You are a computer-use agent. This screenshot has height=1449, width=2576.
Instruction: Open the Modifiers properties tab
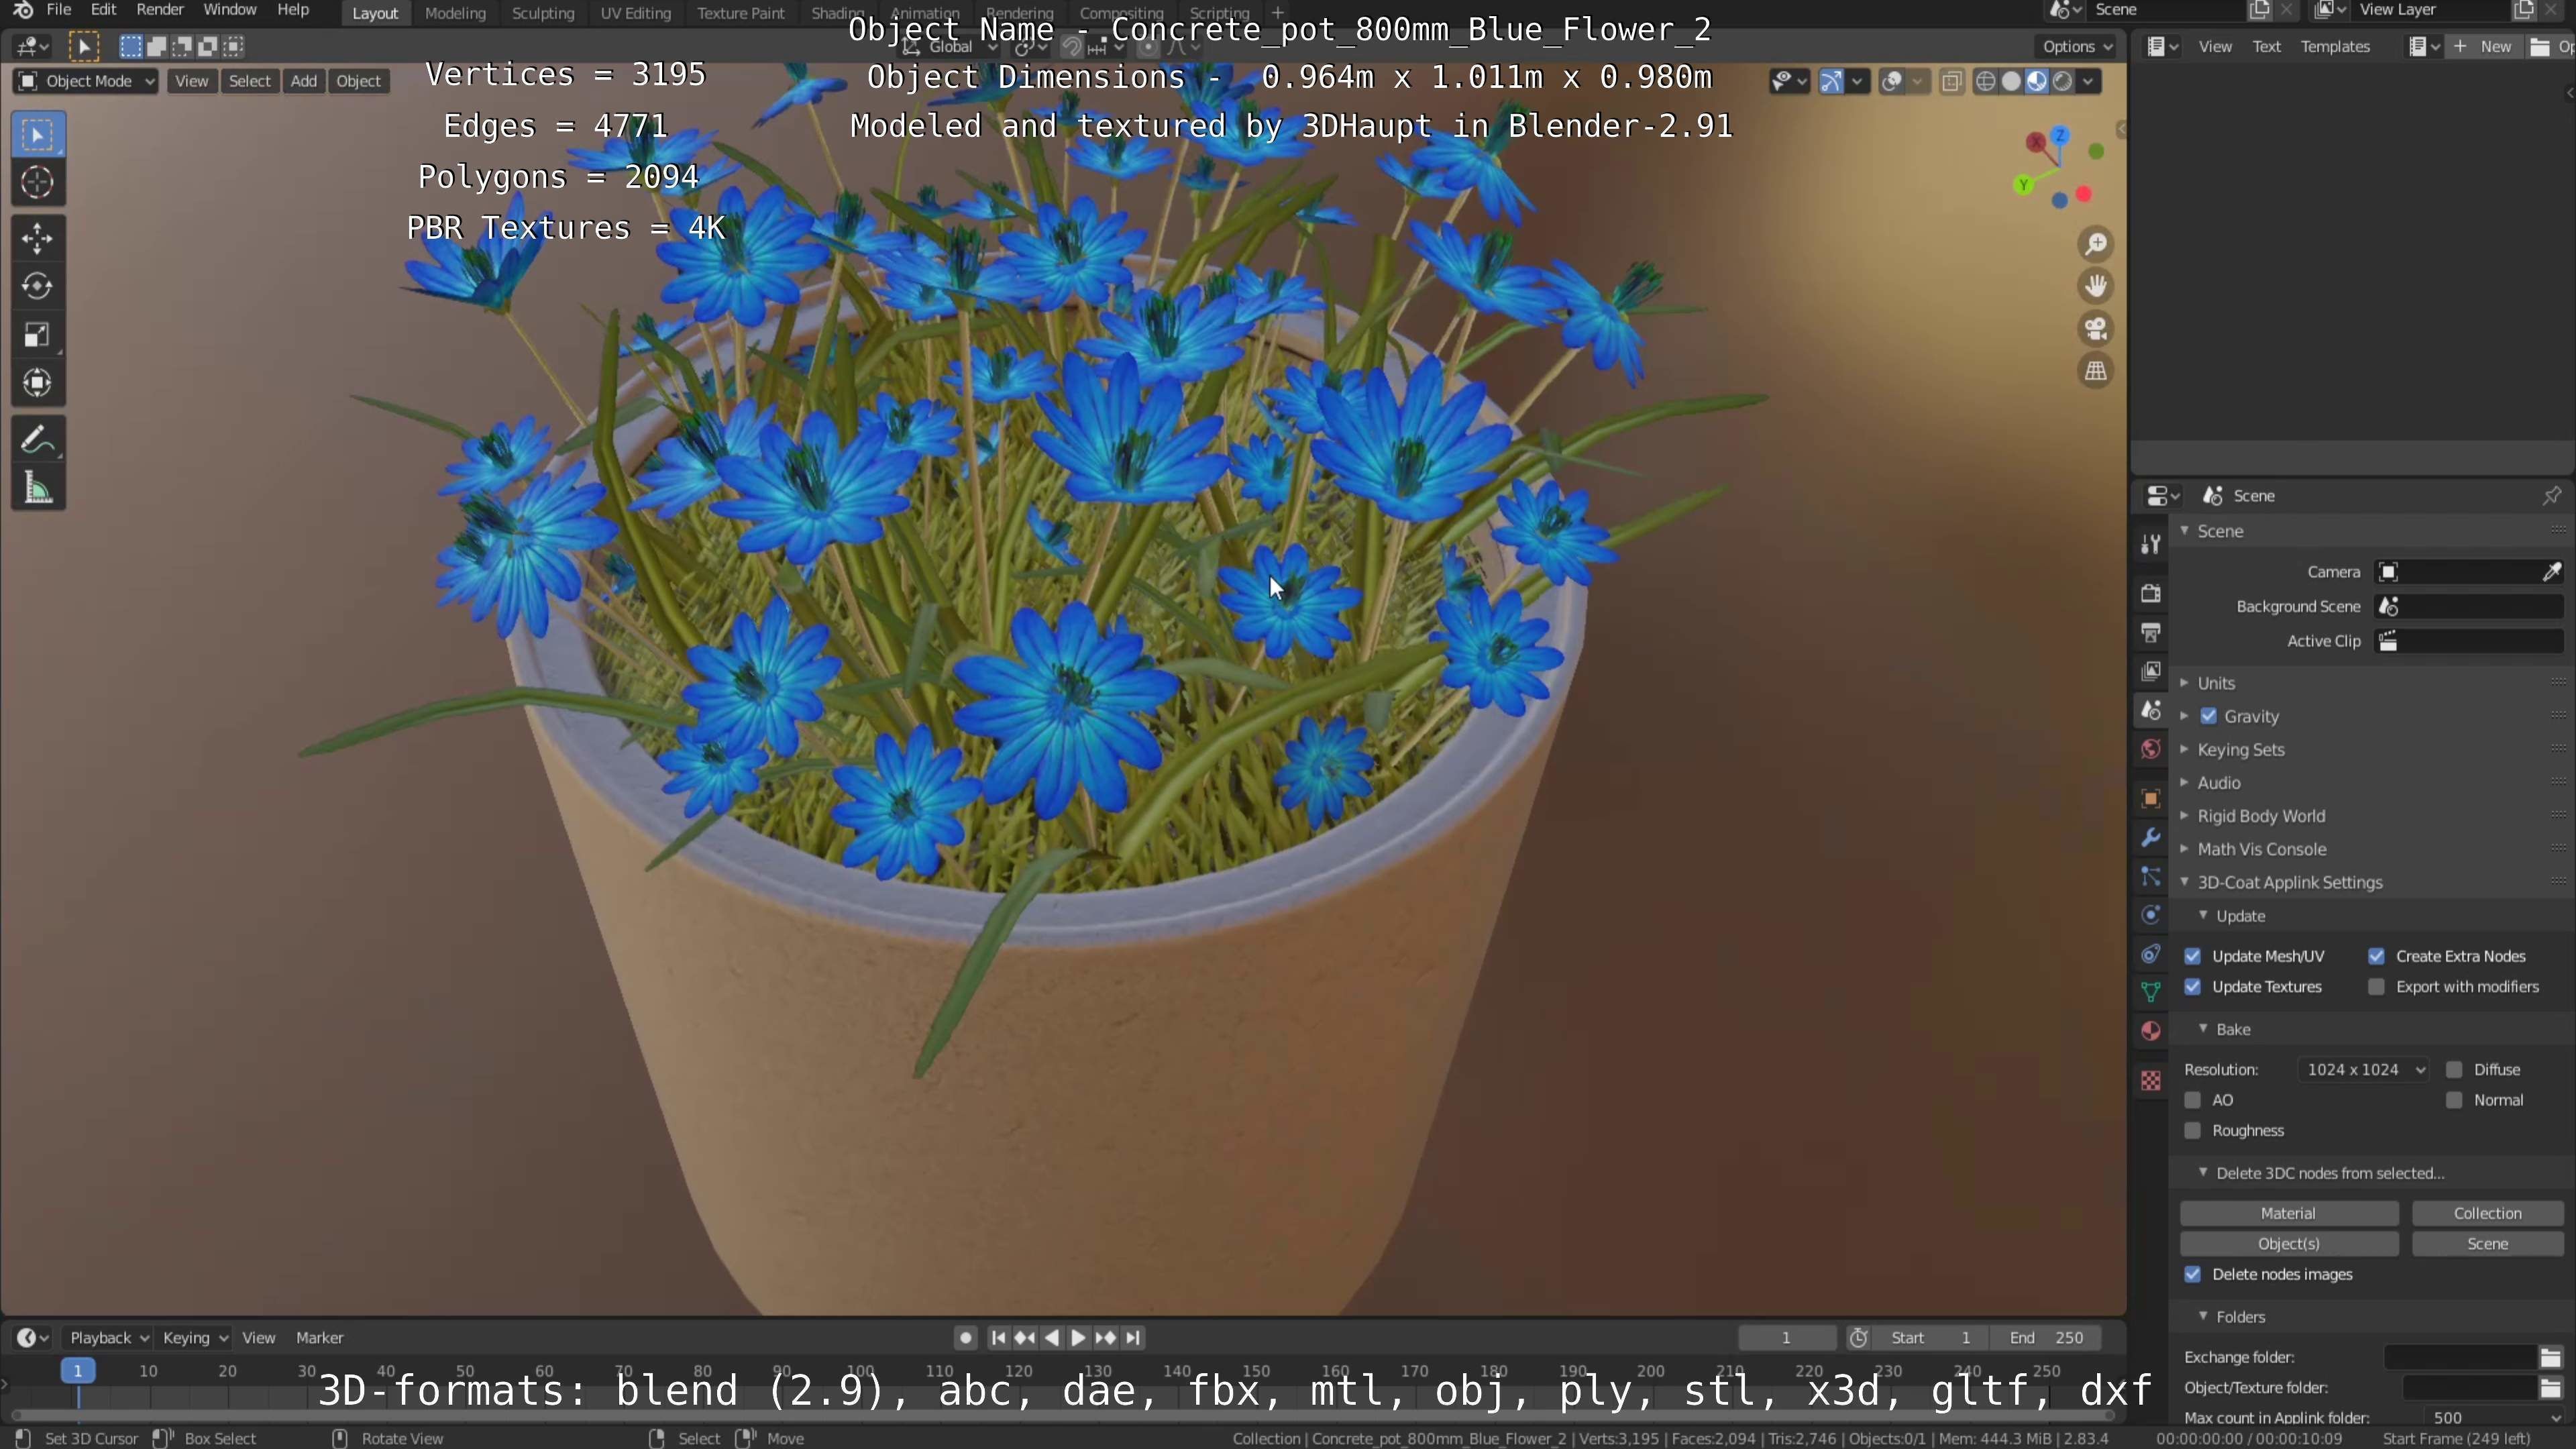click(x=2151, y=837)
